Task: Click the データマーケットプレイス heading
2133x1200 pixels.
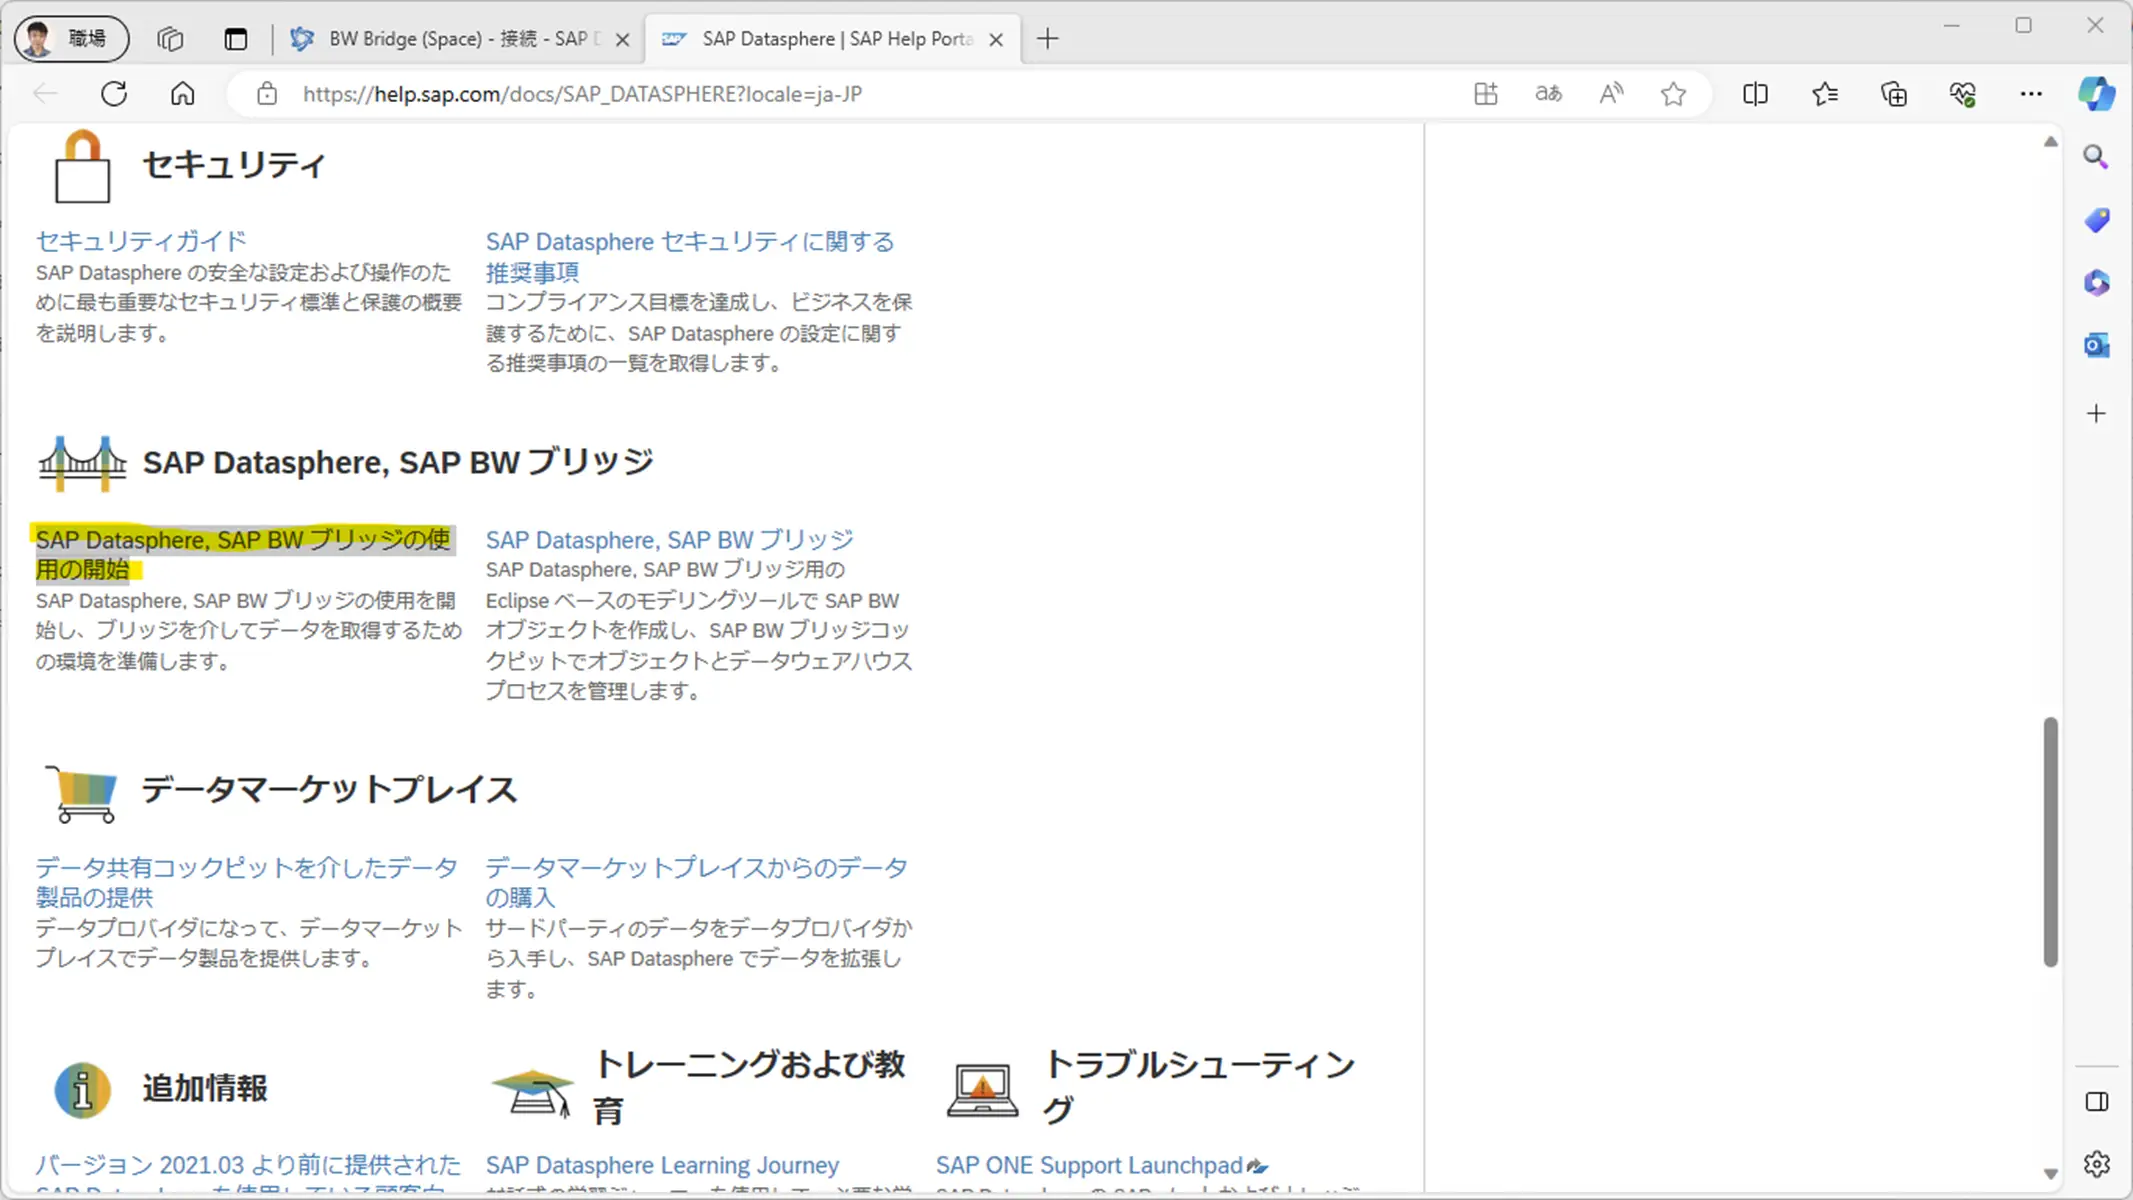Action: 329,790
